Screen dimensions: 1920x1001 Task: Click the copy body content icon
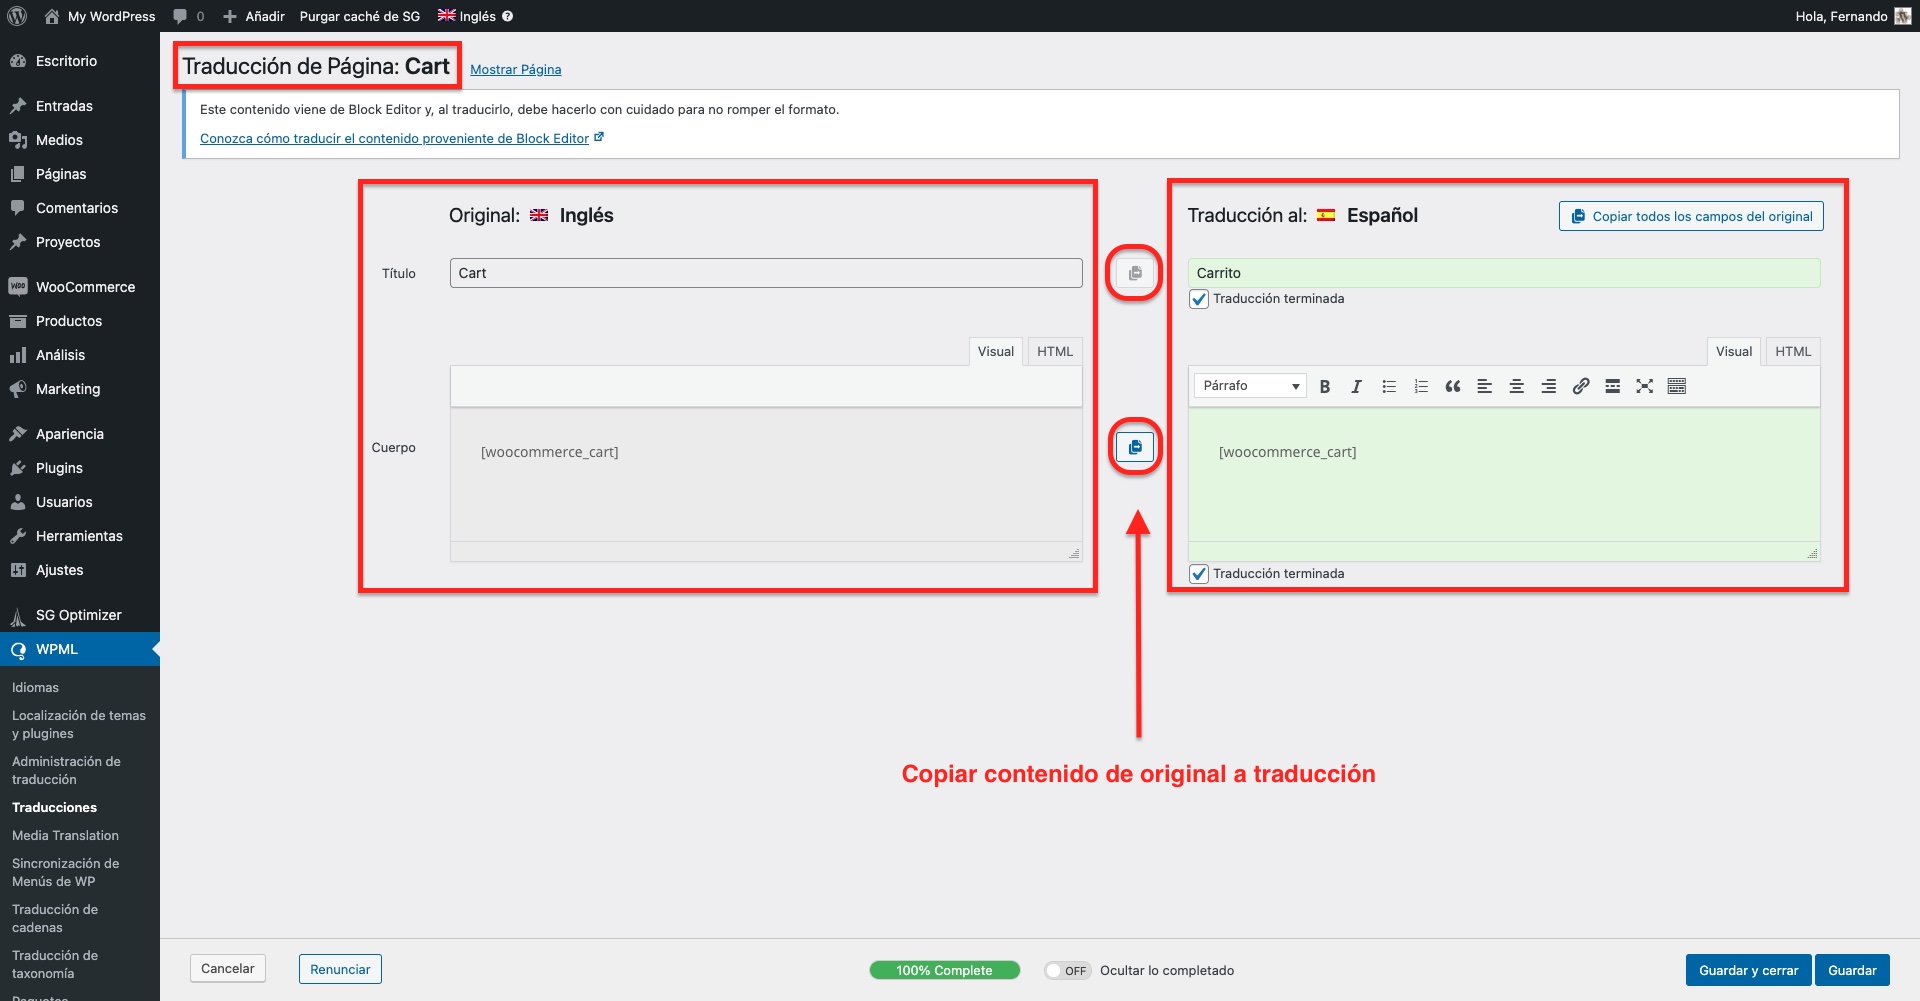1134,447
